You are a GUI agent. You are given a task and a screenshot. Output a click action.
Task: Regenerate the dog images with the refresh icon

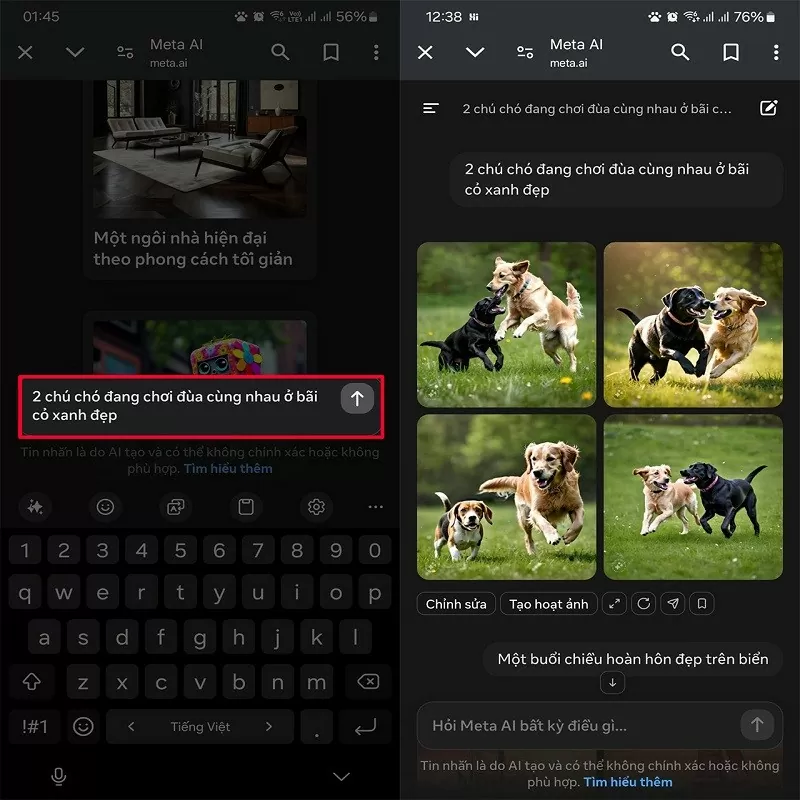tap(643, 604)
